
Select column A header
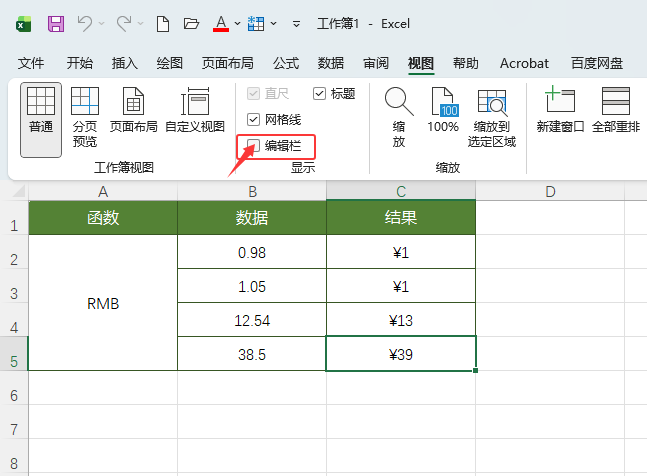coord(103,192)
